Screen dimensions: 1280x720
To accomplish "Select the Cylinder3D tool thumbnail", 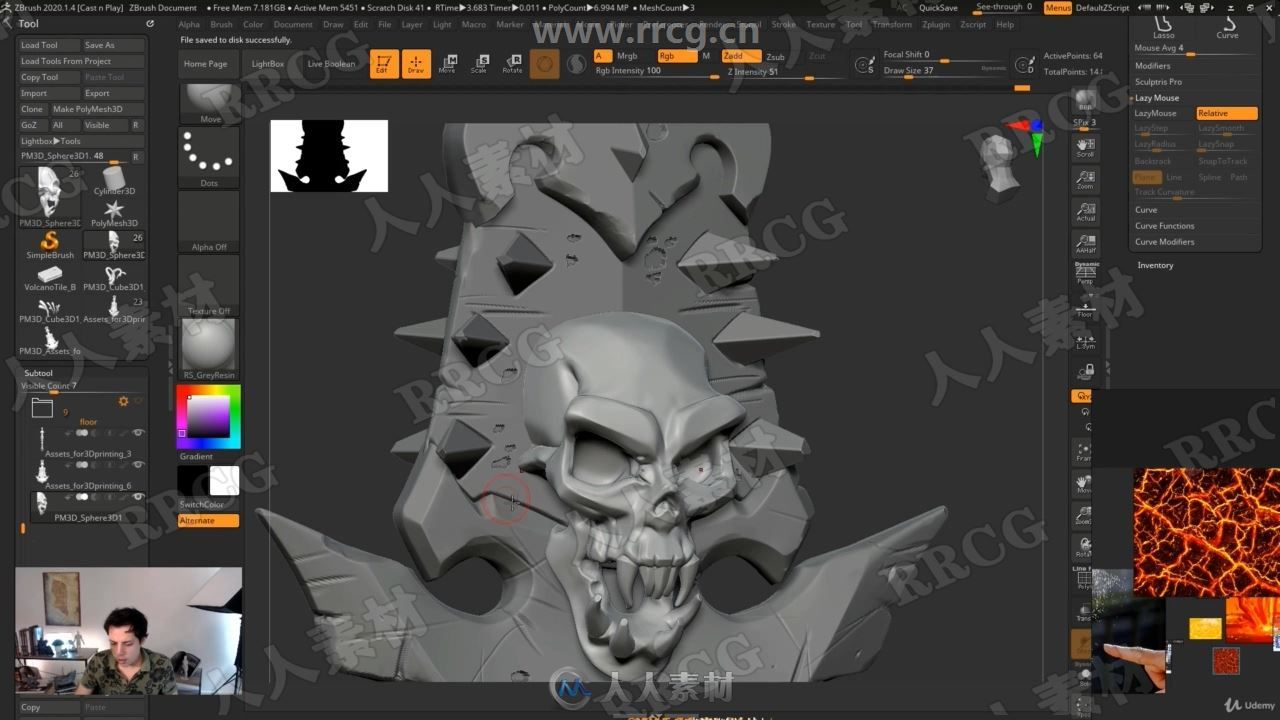I will pyautogui.click(x=114, y=181).
